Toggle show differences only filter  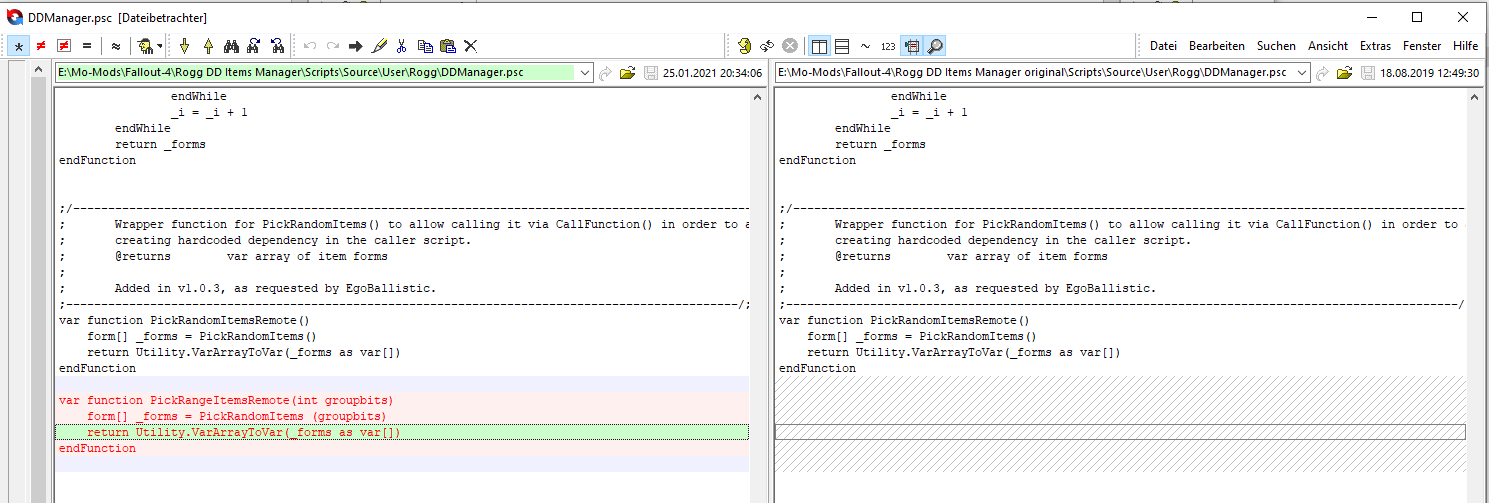(41, 46)
